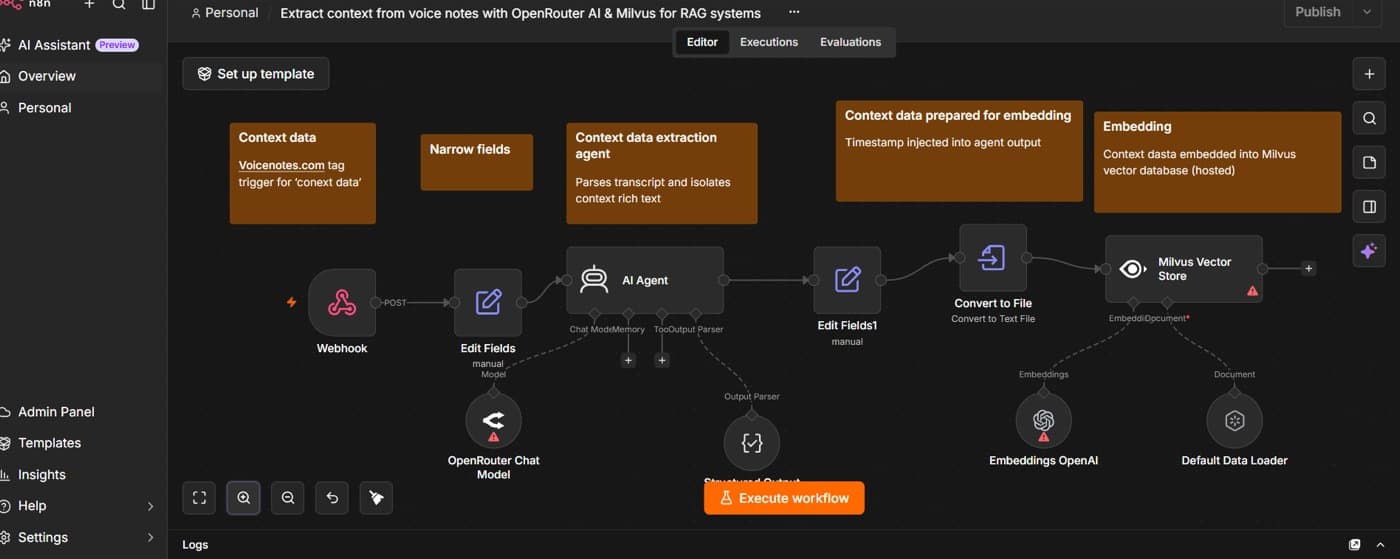Add a Tool sub-node with plus
The width and height of the screenshot is (1400, 559).
pyautogui.click(x=661, y=360)
